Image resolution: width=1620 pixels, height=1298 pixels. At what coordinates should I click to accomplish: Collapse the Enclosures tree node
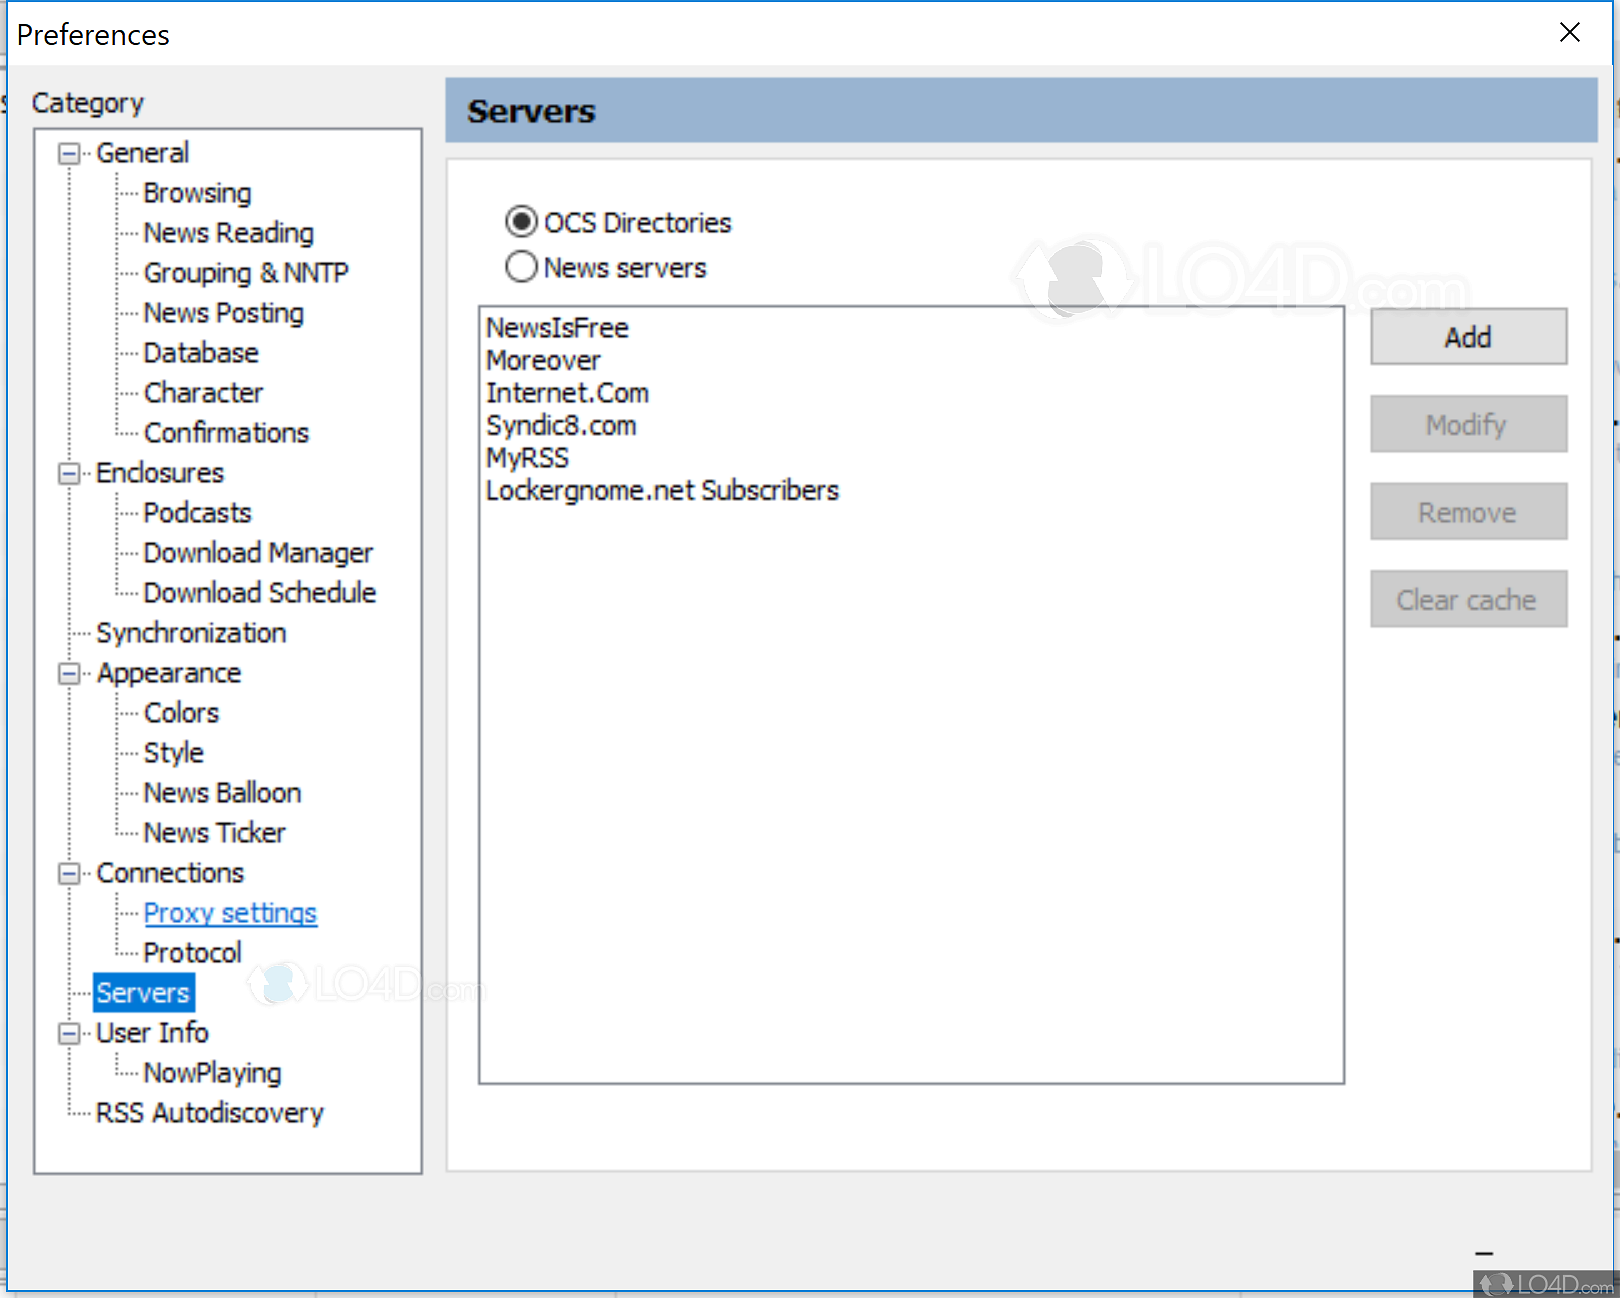tap(69, 474)
